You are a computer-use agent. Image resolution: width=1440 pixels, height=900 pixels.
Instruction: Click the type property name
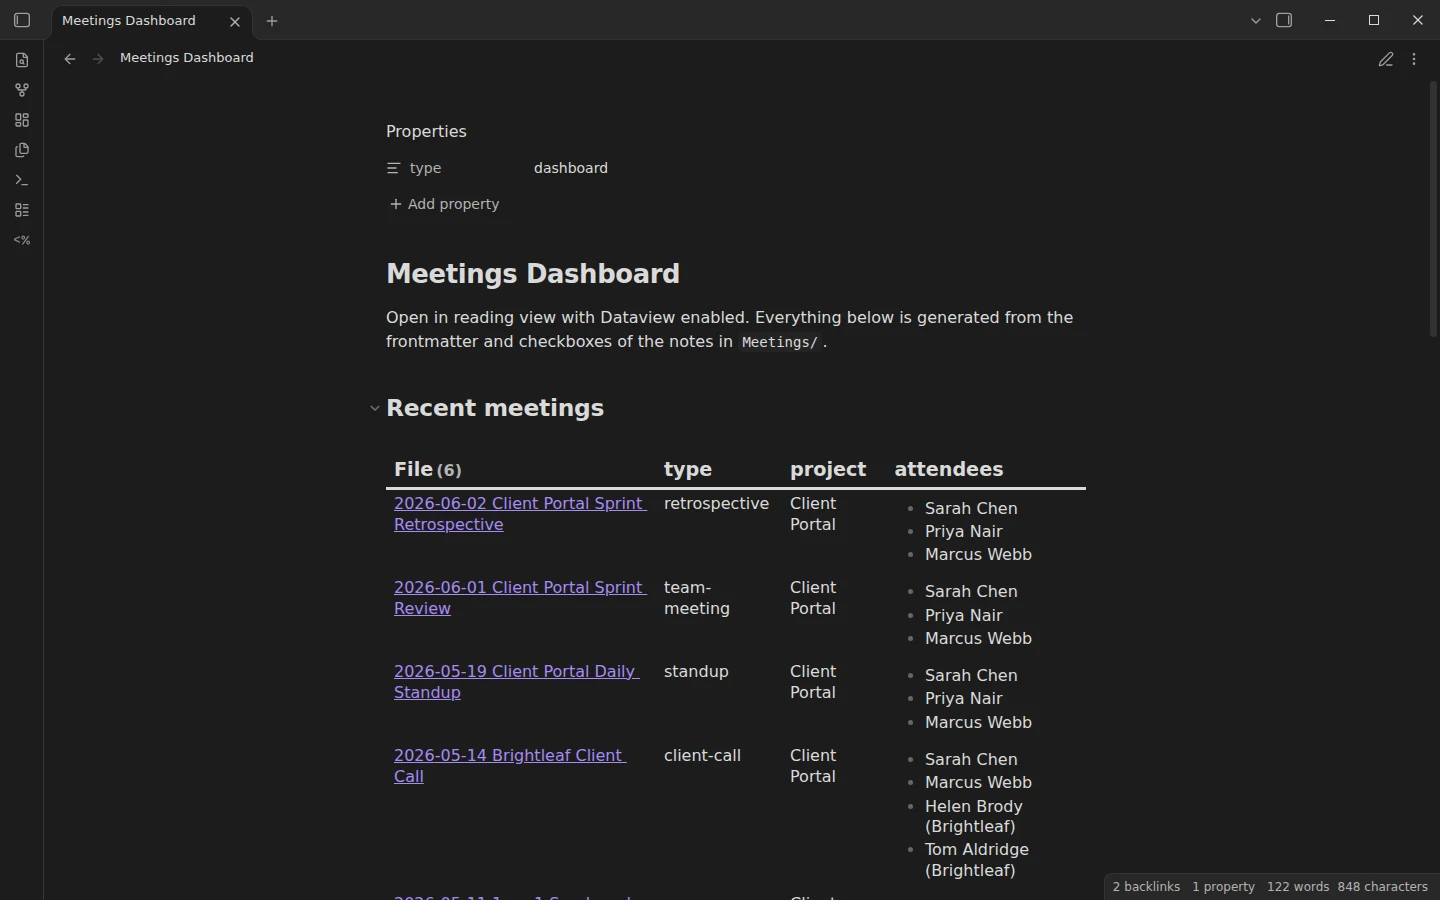pos(425,168)
